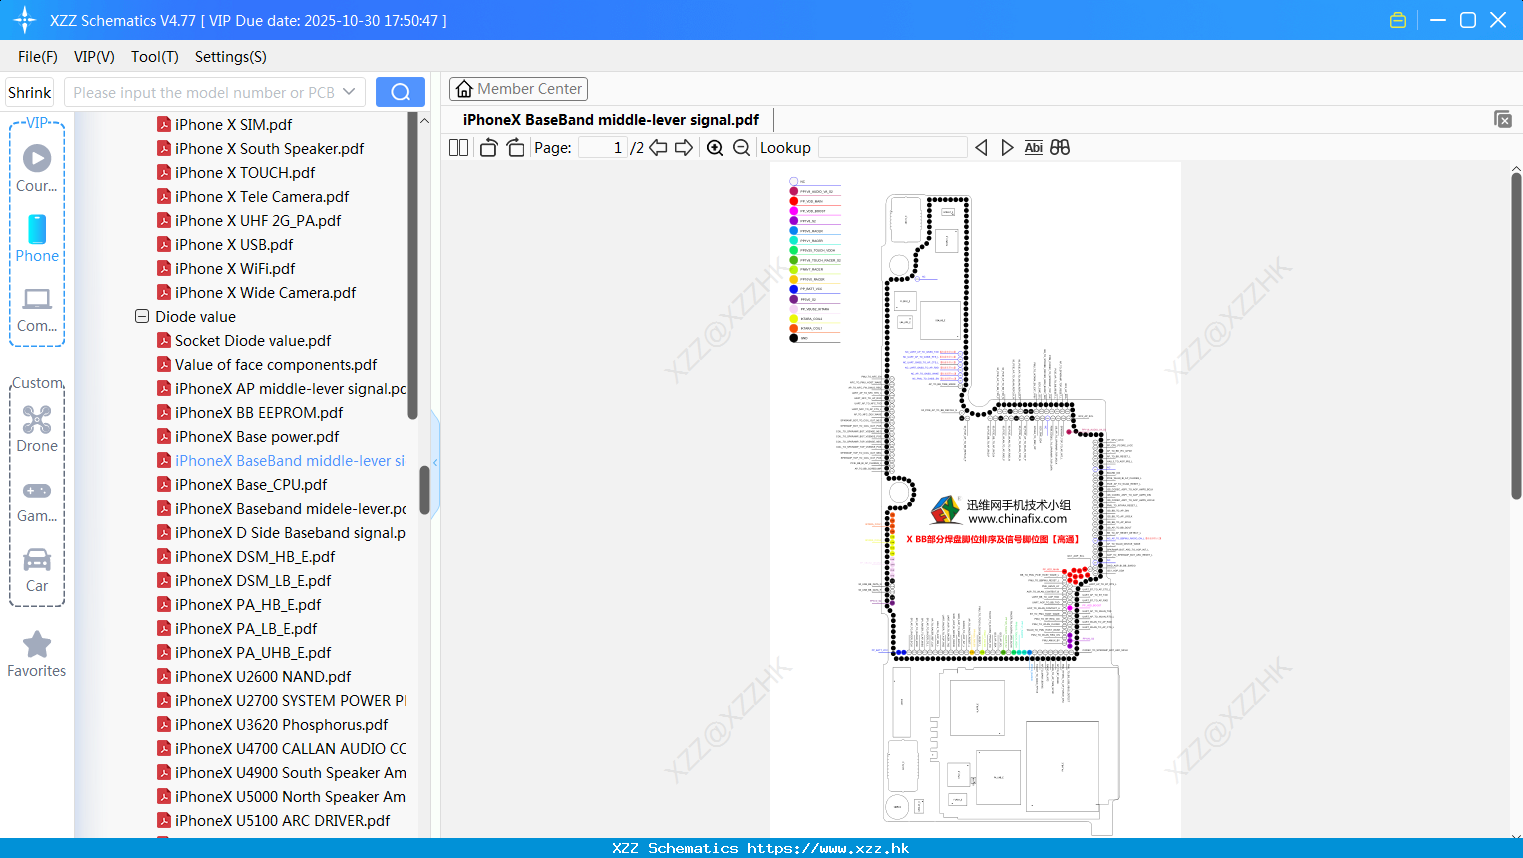
Task: Open iPhoneX DSM_HB_E.pdf
Action: click(x=246, y=556)
